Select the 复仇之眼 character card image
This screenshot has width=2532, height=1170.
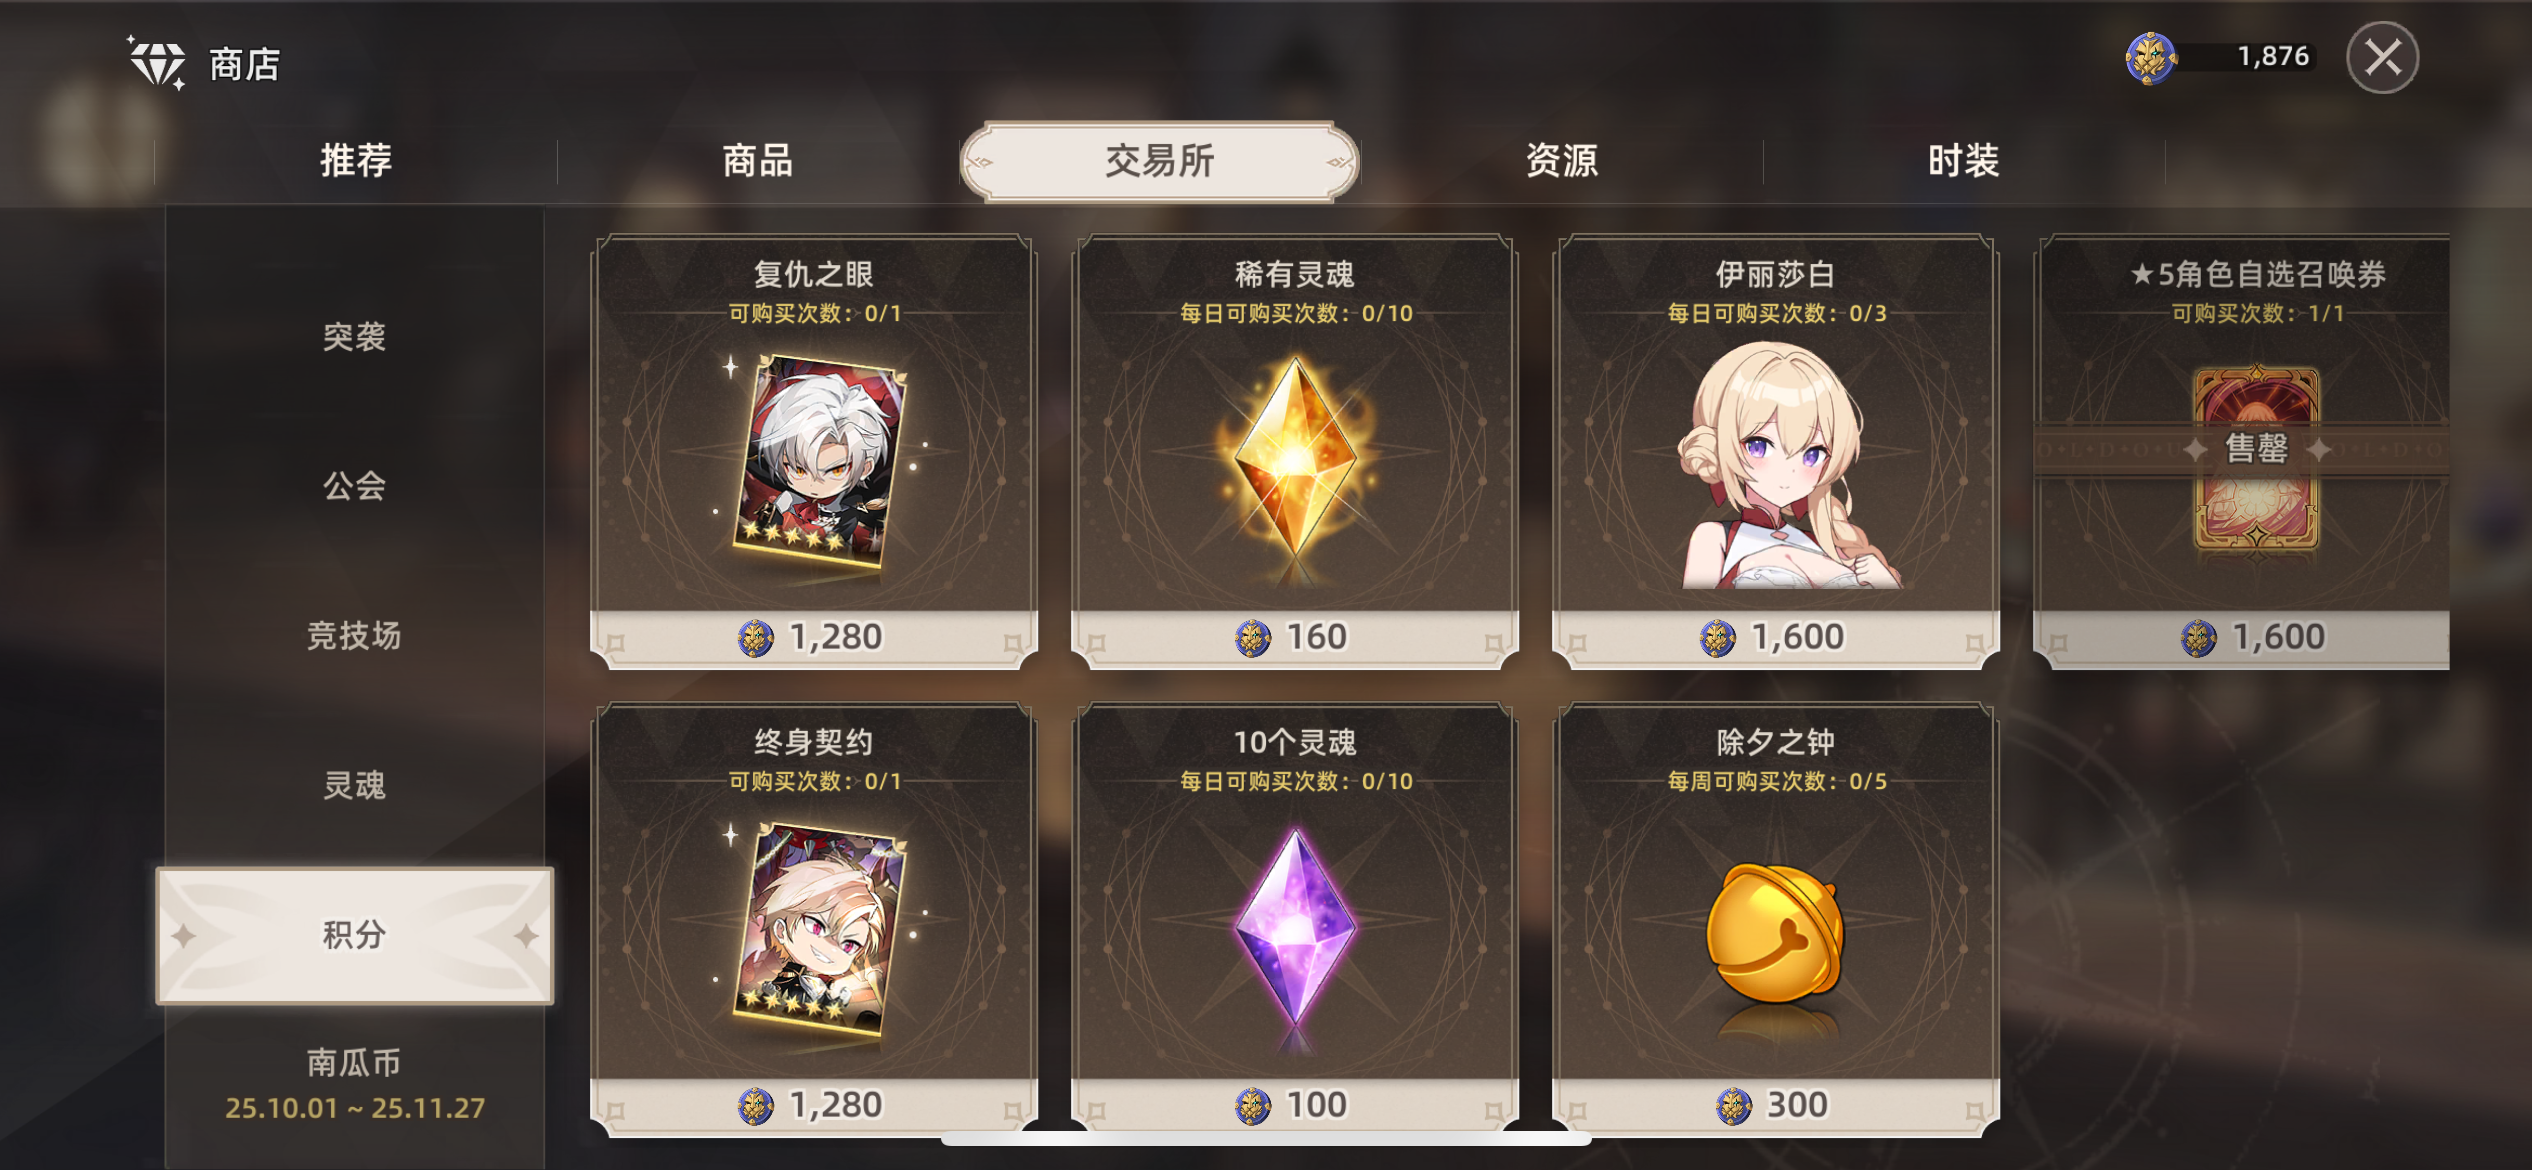[820, 460]
